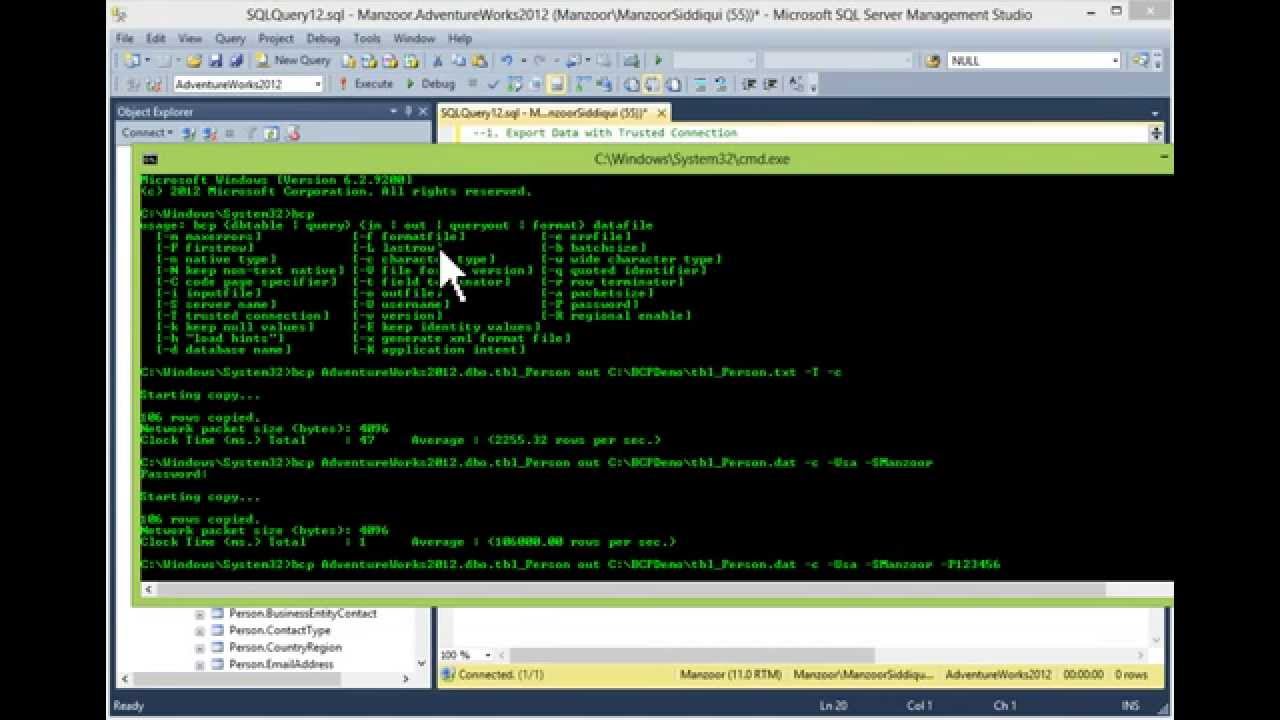Click the Undo icon

(x=506, y=60)
